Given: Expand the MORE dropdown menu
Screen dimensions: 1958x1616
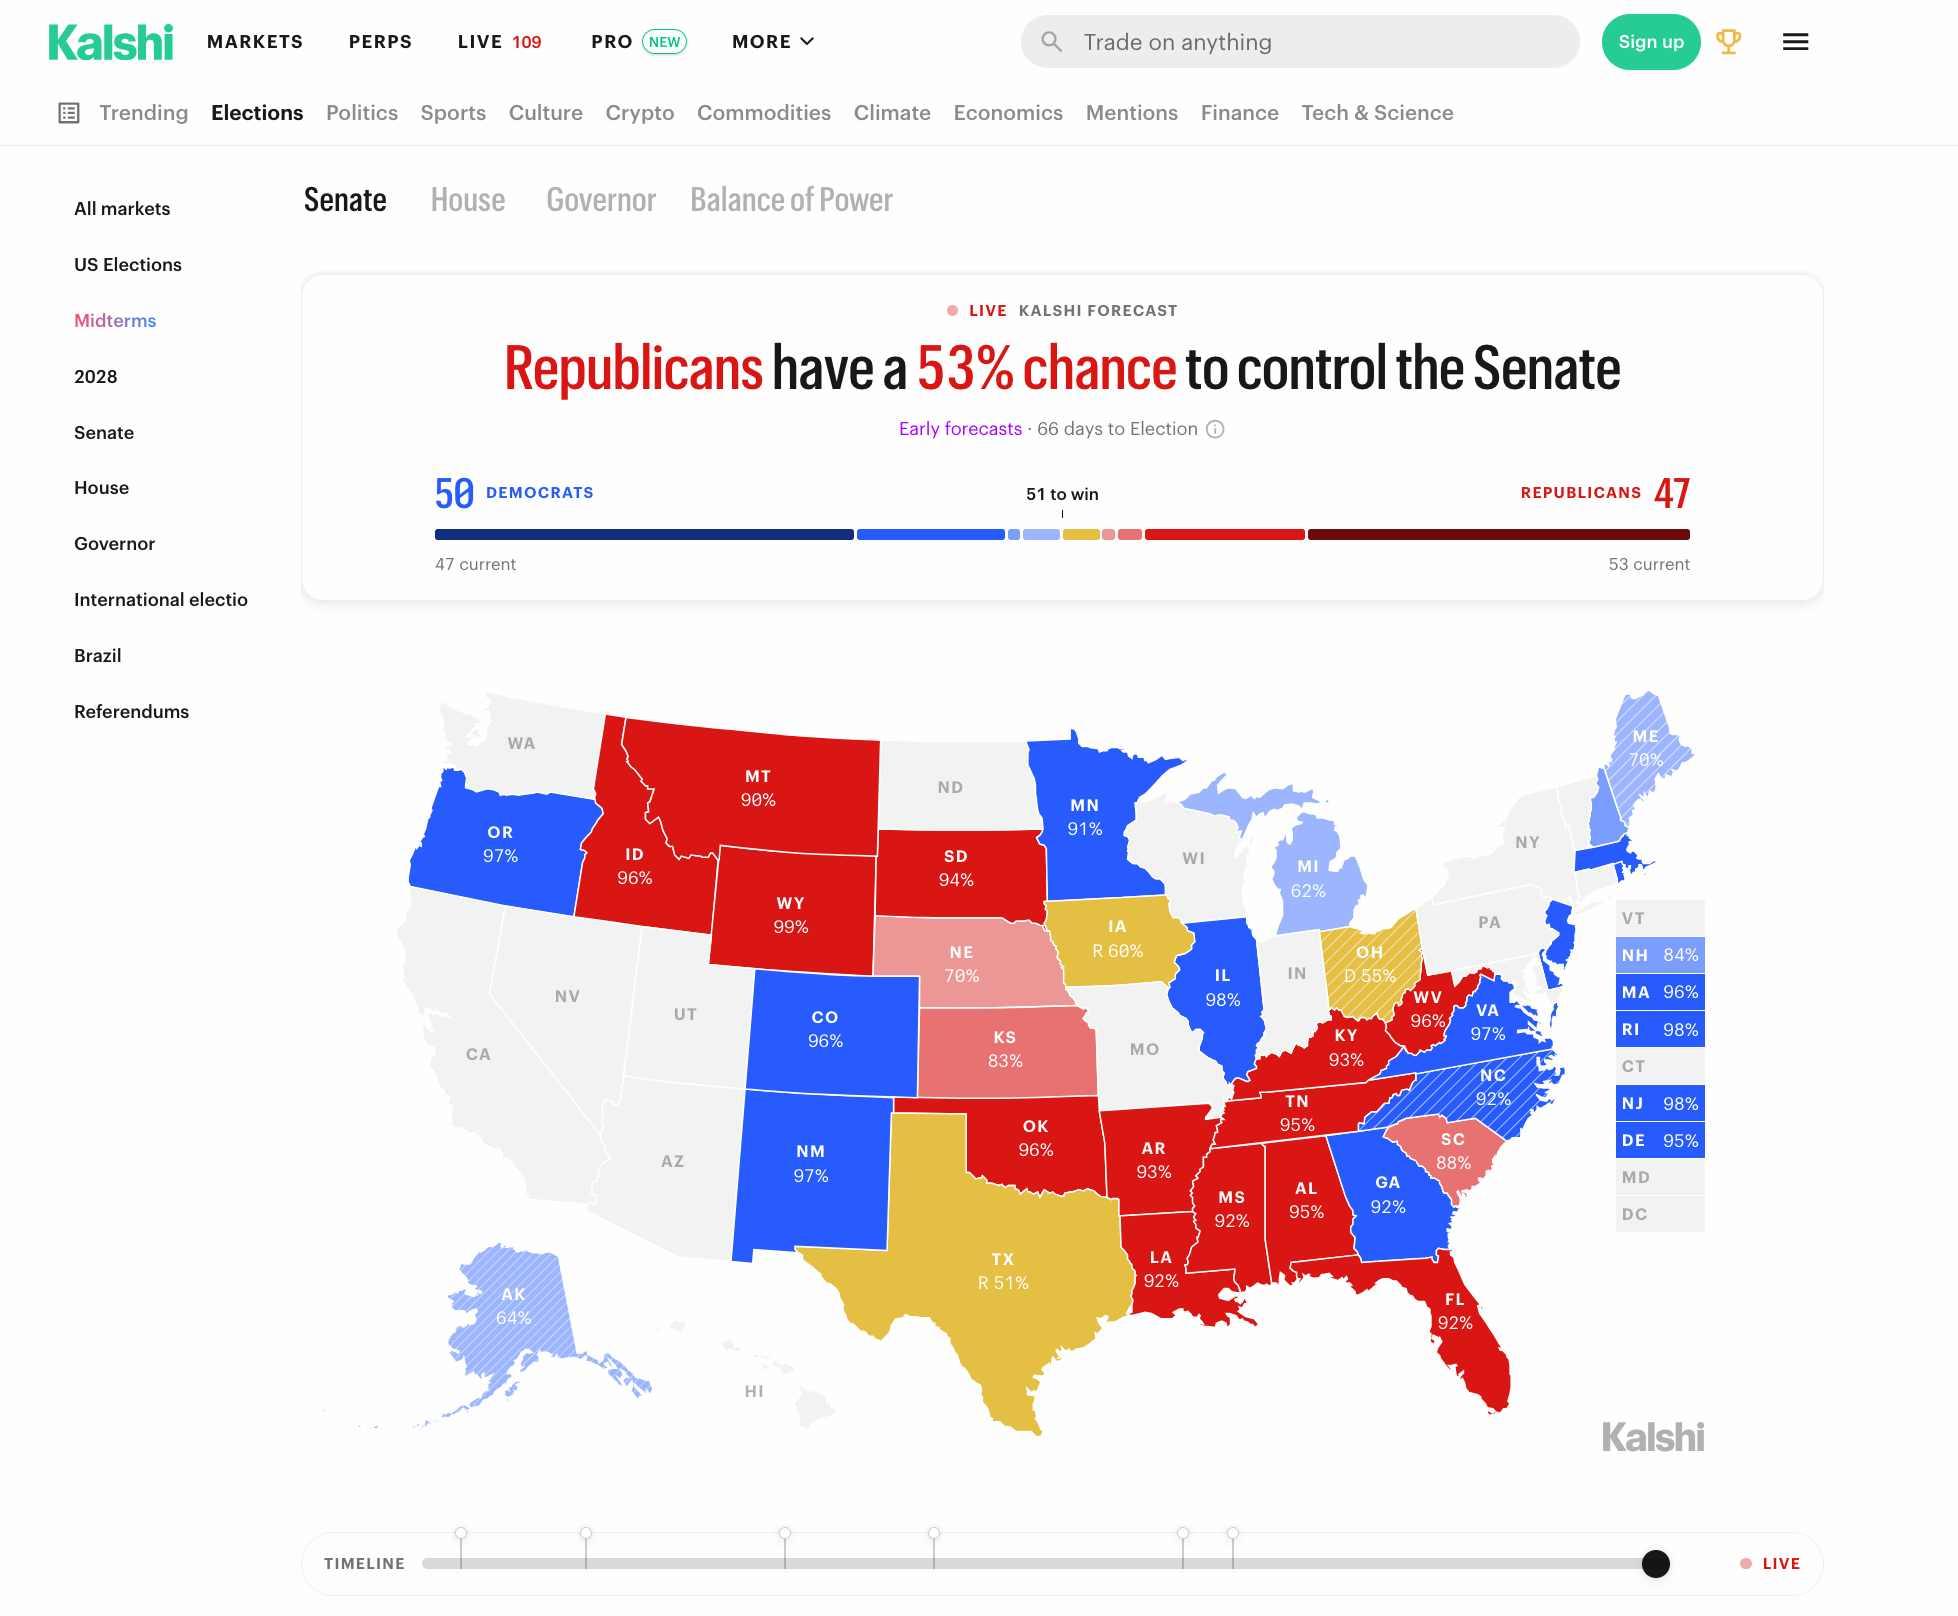Looking at the screenshot, I should 773,42.
